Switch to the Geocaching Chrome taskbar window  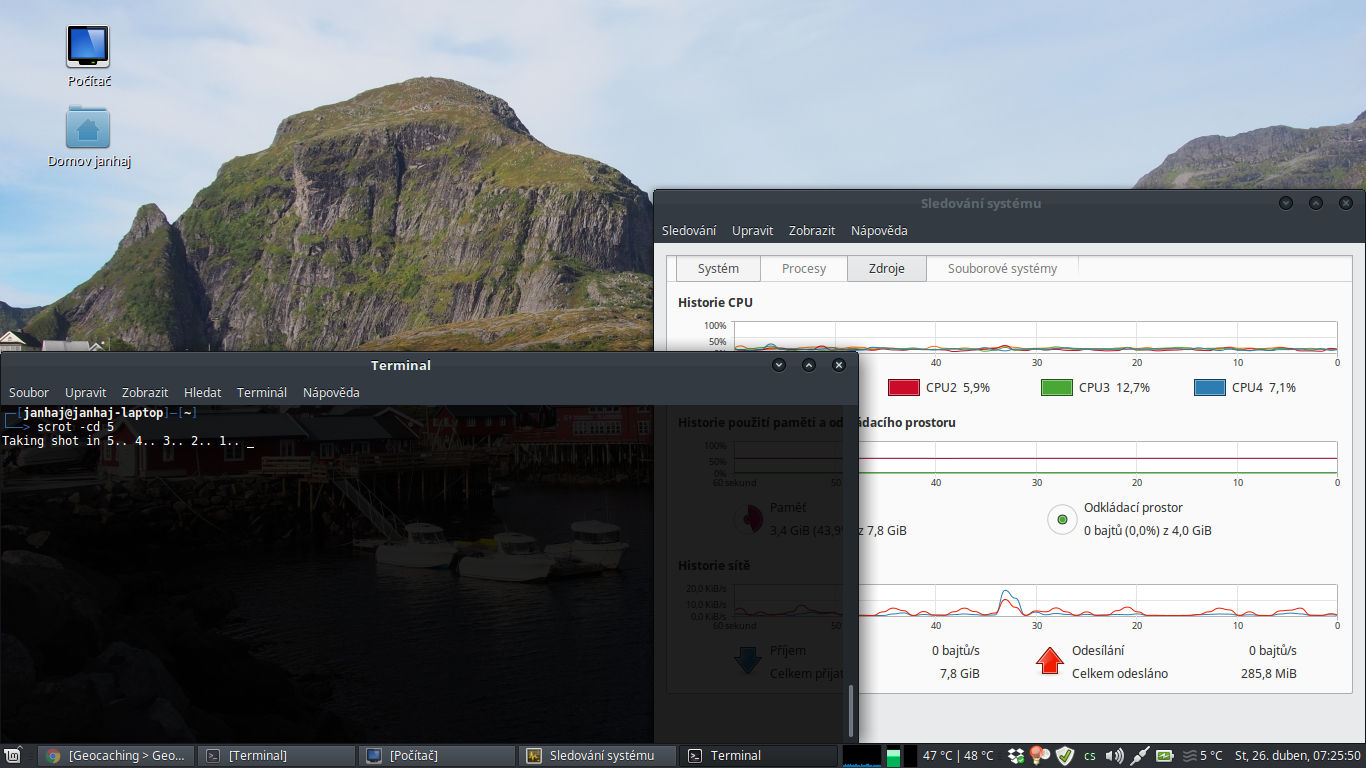click(116, 755)
